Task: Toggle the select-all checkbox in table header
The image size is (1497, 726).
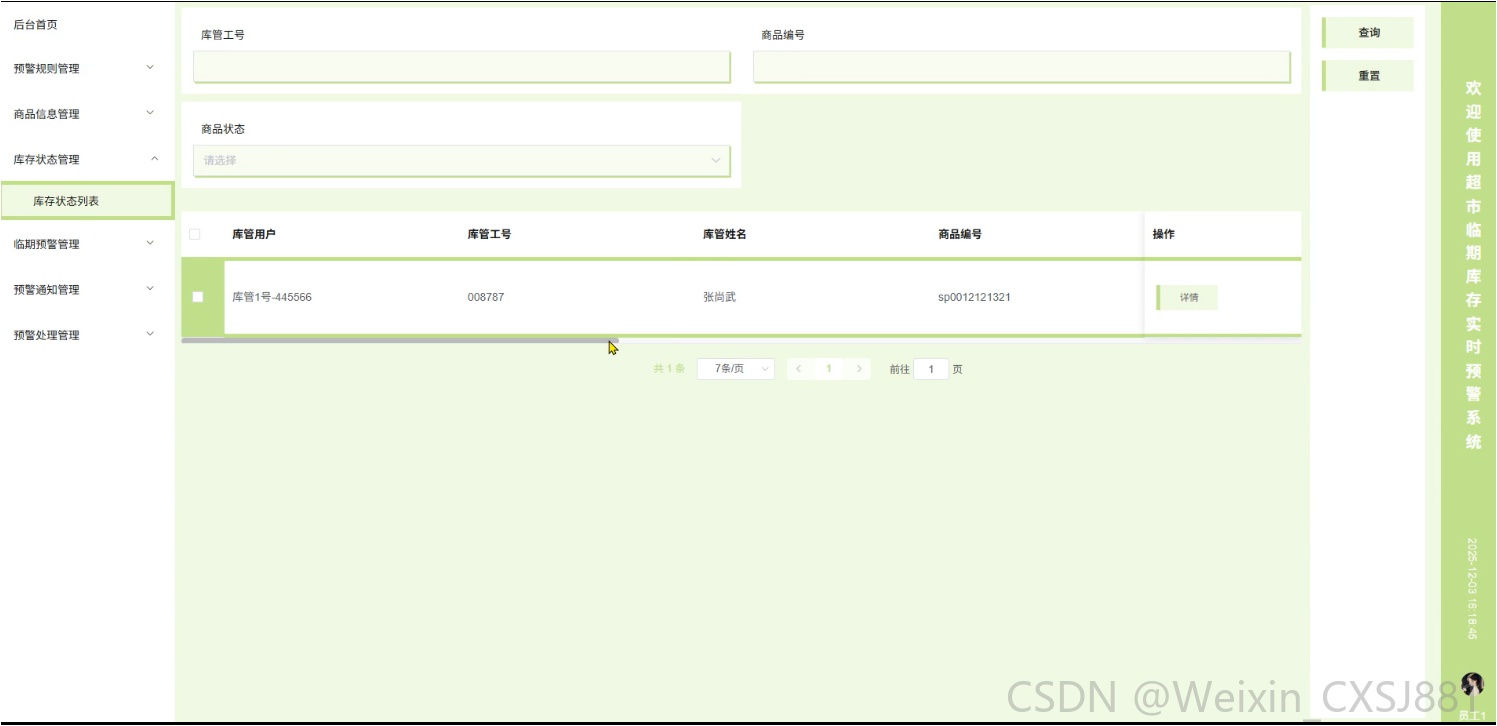Action: coord(195,234)
